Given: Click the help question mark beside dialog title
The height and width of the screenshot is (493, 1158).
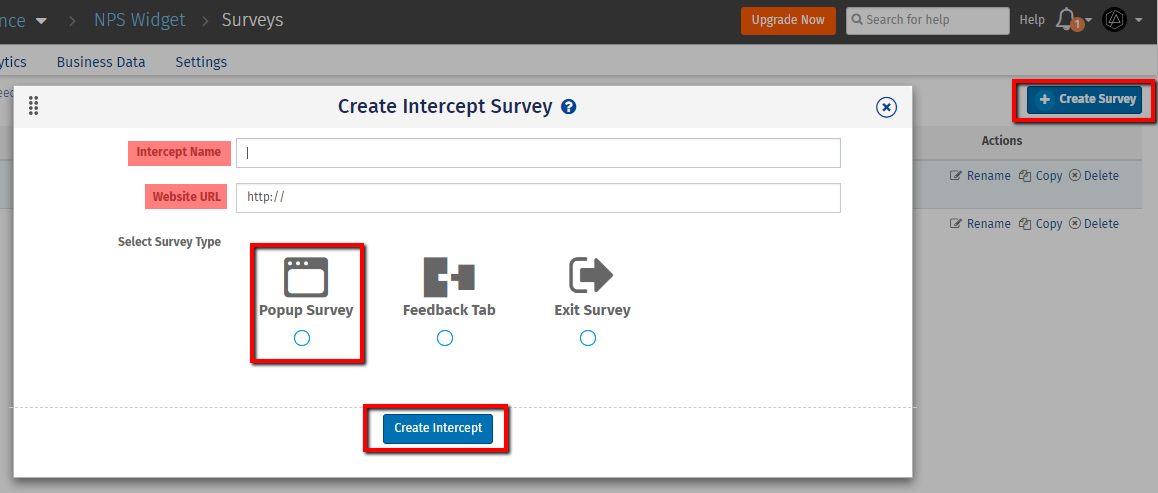Looking at the screenshot, I should [x=569, y=107].
